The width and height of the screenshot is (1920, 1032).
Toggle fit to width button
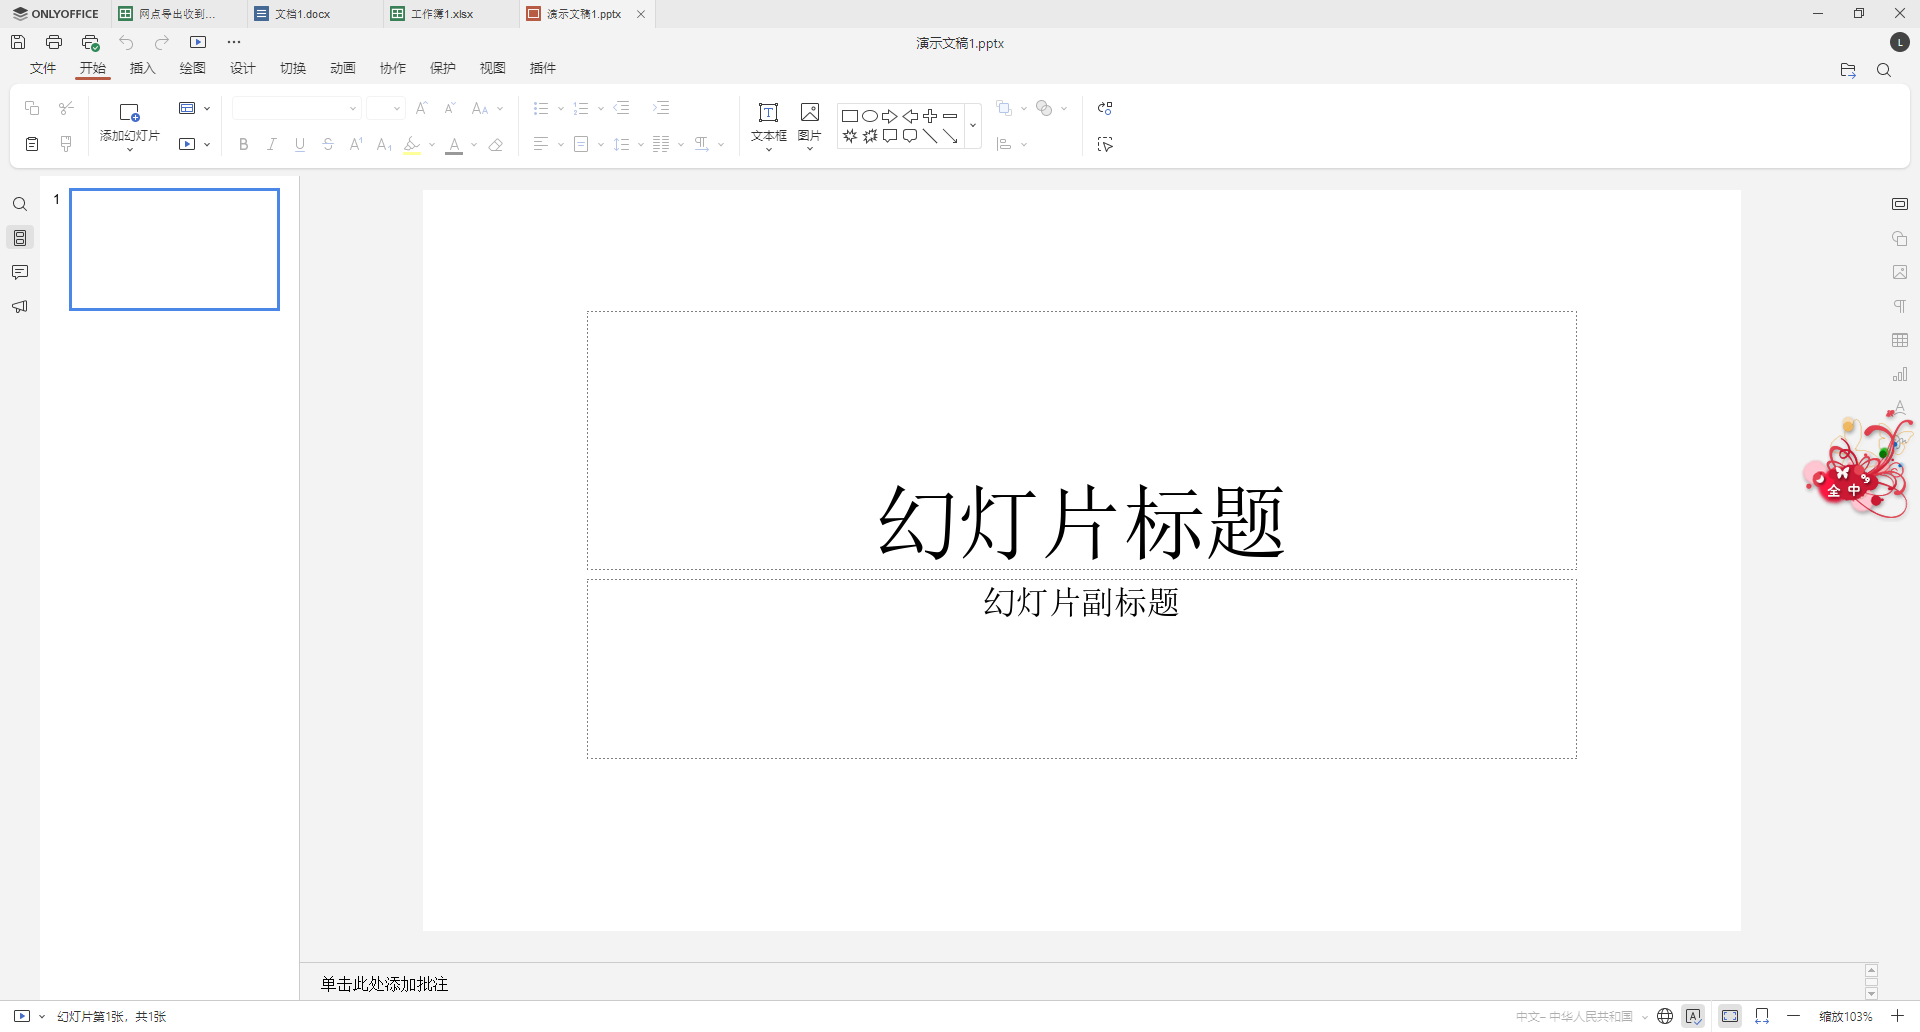[x=1762, y=1016]
